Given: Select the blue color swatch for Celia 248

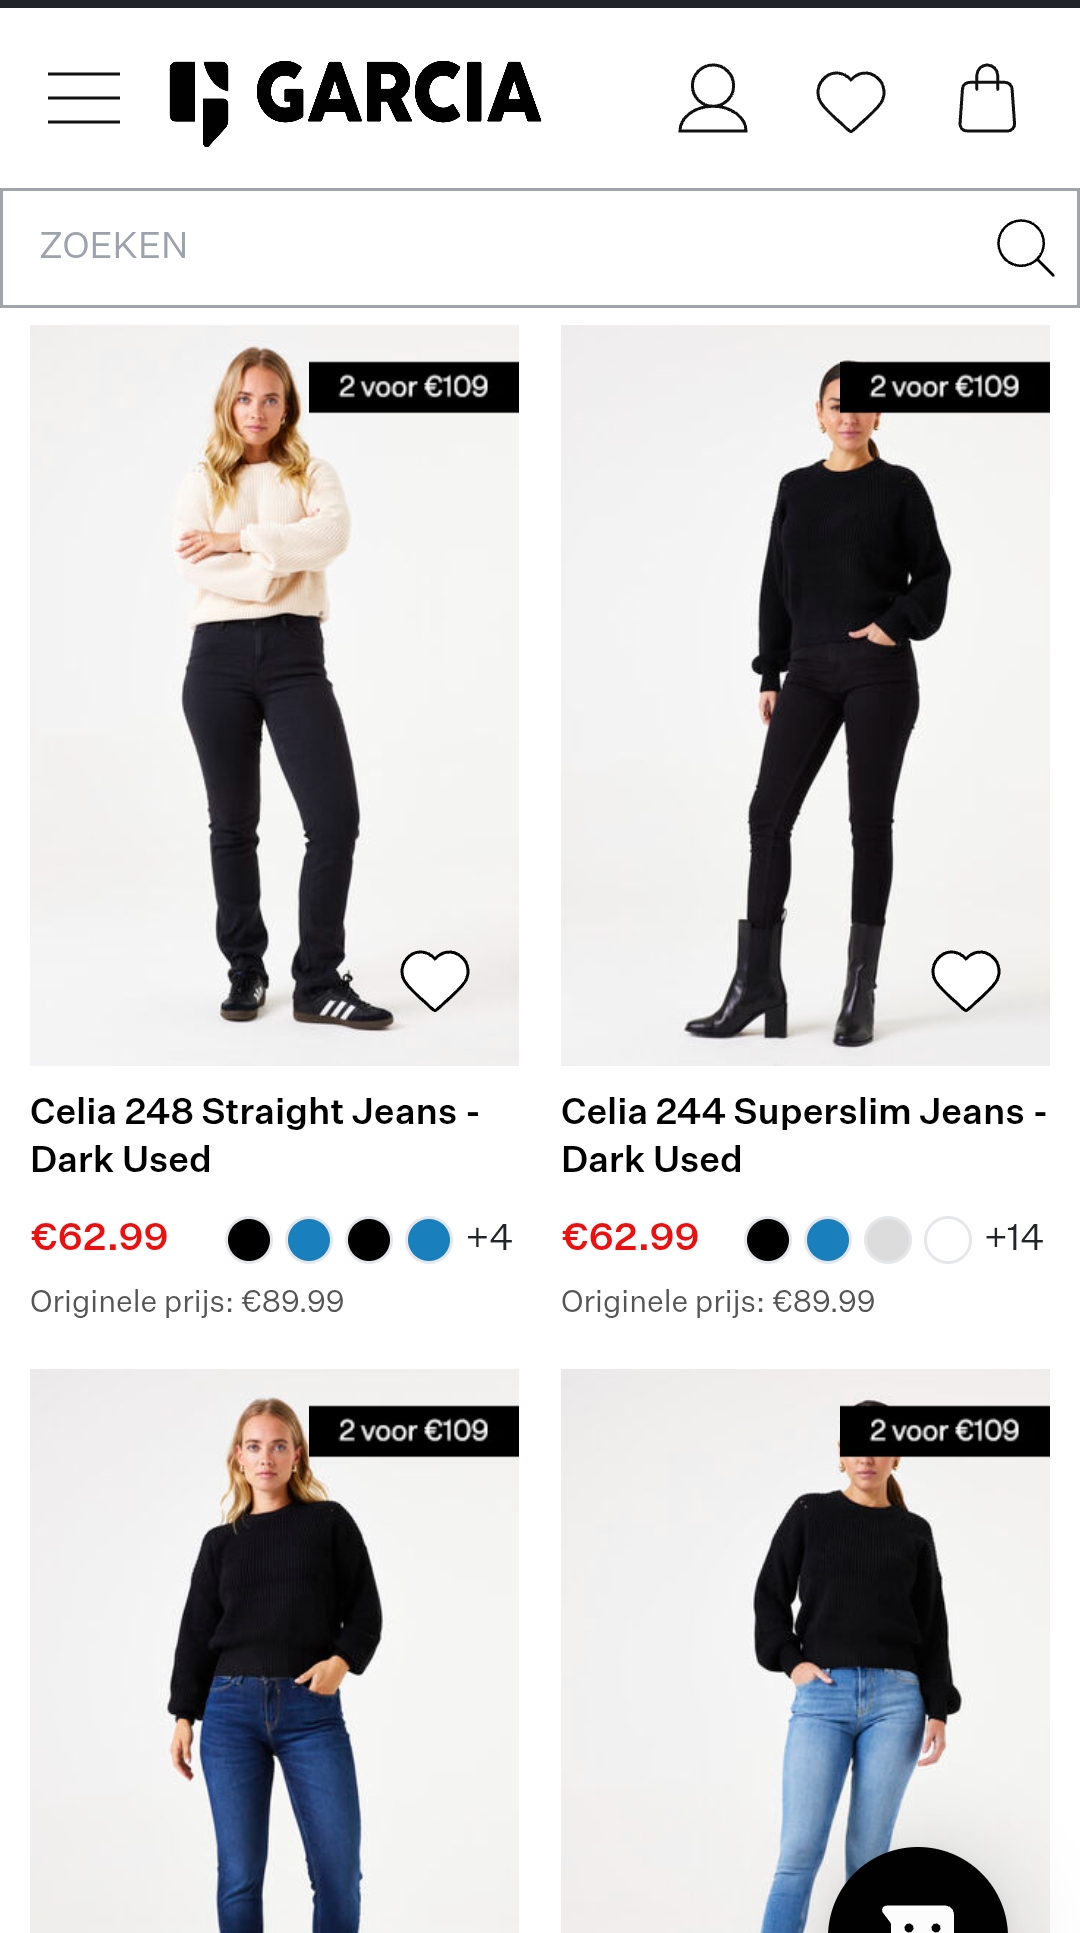Looking at the screenshot, I should tap(308, 1237).
